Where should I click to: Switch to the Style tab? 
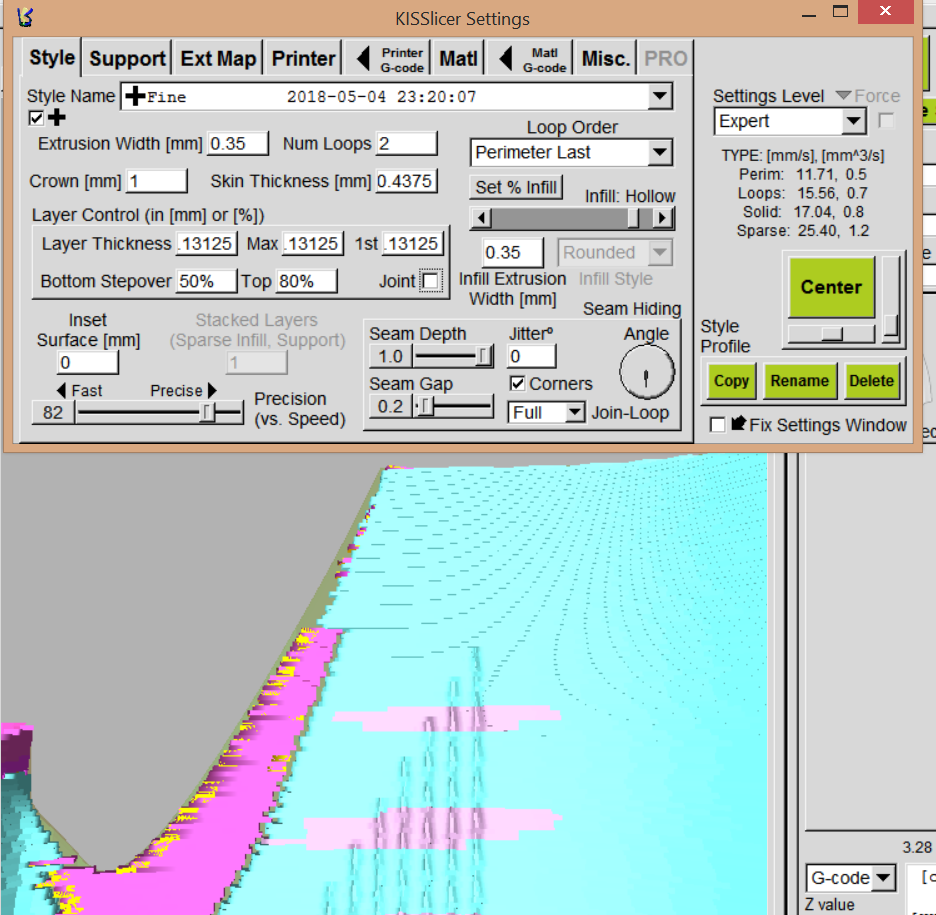(x=52, y=58)
